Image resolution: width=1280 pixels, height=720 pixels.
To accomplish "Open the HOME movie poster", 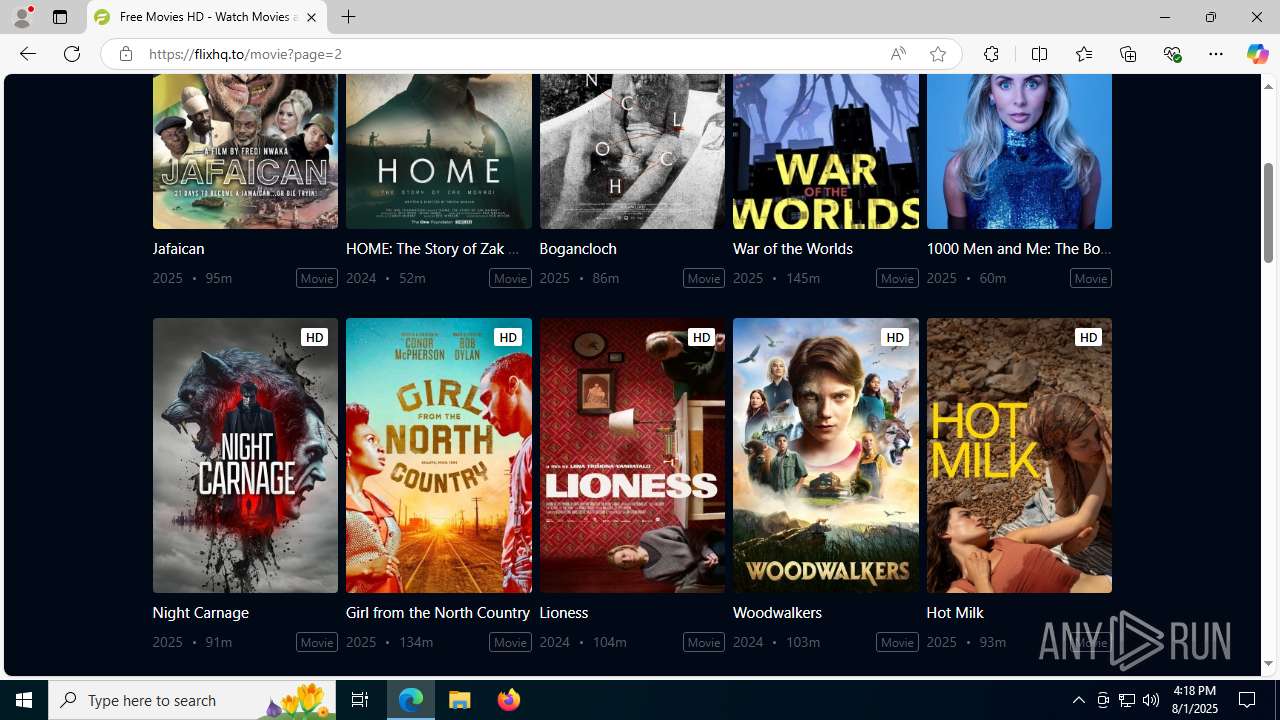I will (x=439, y=151).
